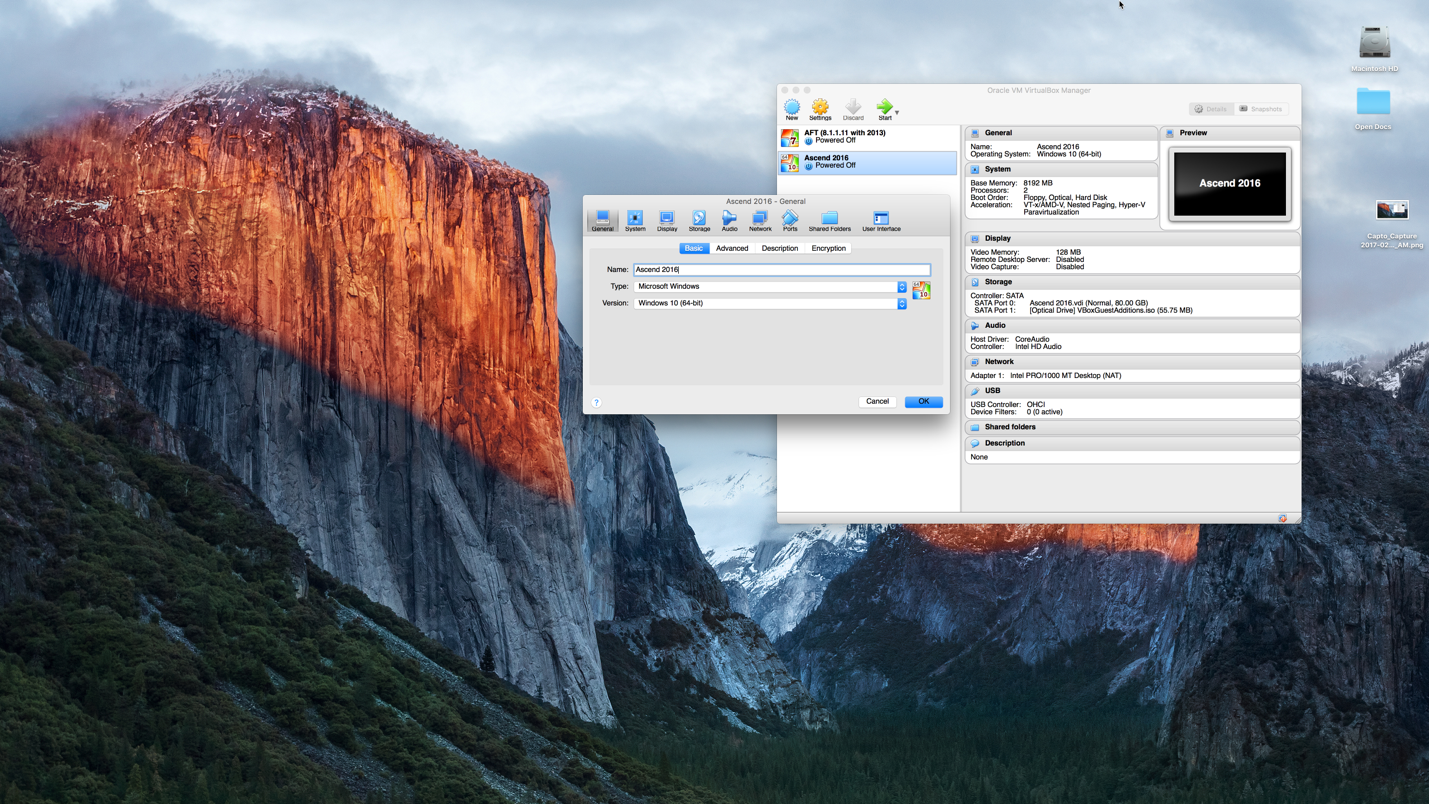Click the System section header in details pane
The height and width of the screenshot is (804, 1429).
[x=1061, y=169]
